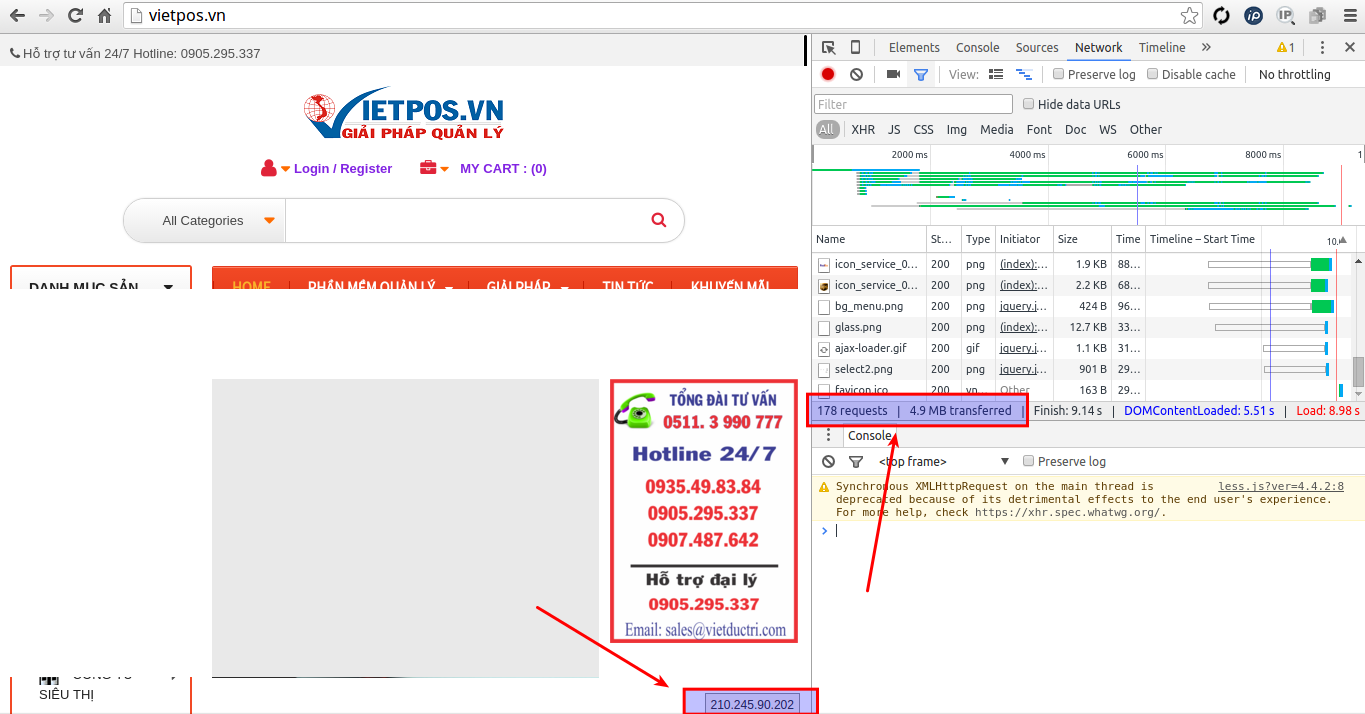
Task: Click the red user icon beside Login
Action: pos(268,168)
